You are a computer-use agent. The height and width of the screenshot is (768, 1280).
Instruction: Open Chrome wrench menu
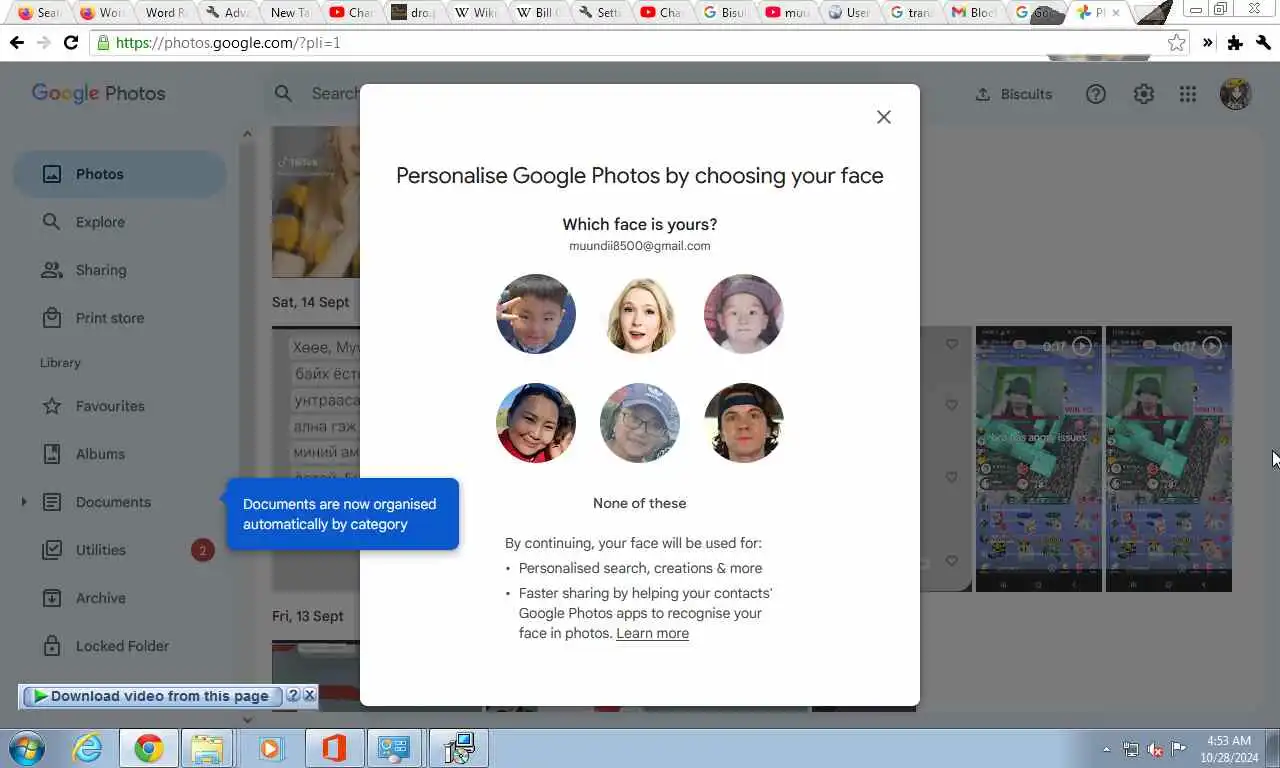coord(1264,43)
